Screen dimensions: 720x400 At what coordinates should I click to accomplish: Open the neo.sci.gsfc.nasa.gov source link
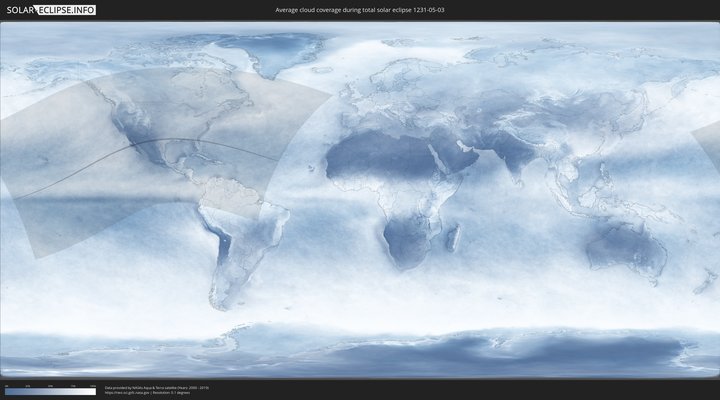(127, 393)
